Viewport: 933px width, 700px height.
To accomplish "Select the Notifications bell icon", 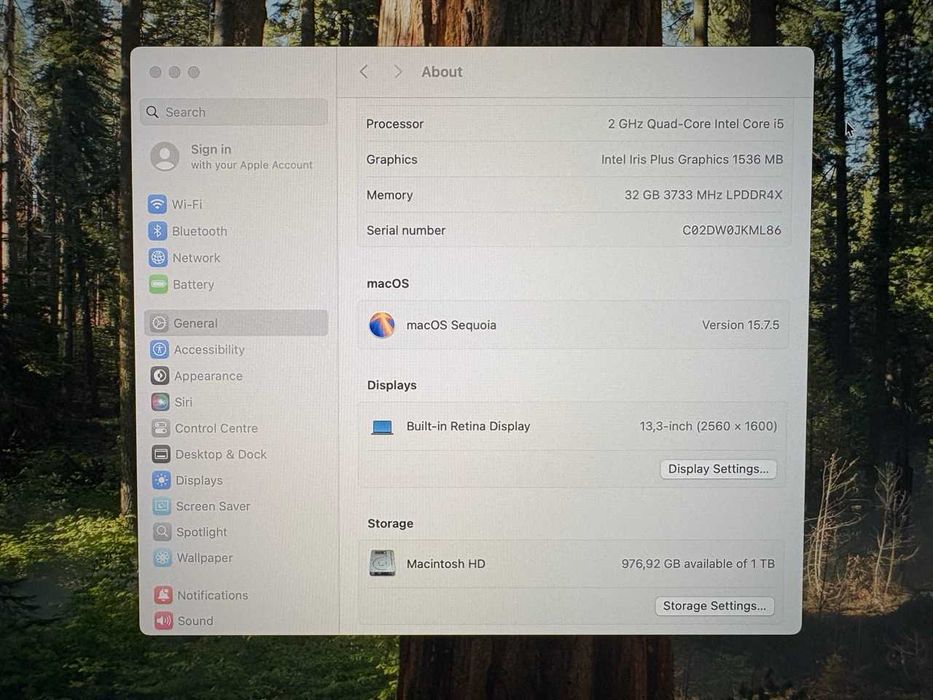I will [x=163, y=595].
